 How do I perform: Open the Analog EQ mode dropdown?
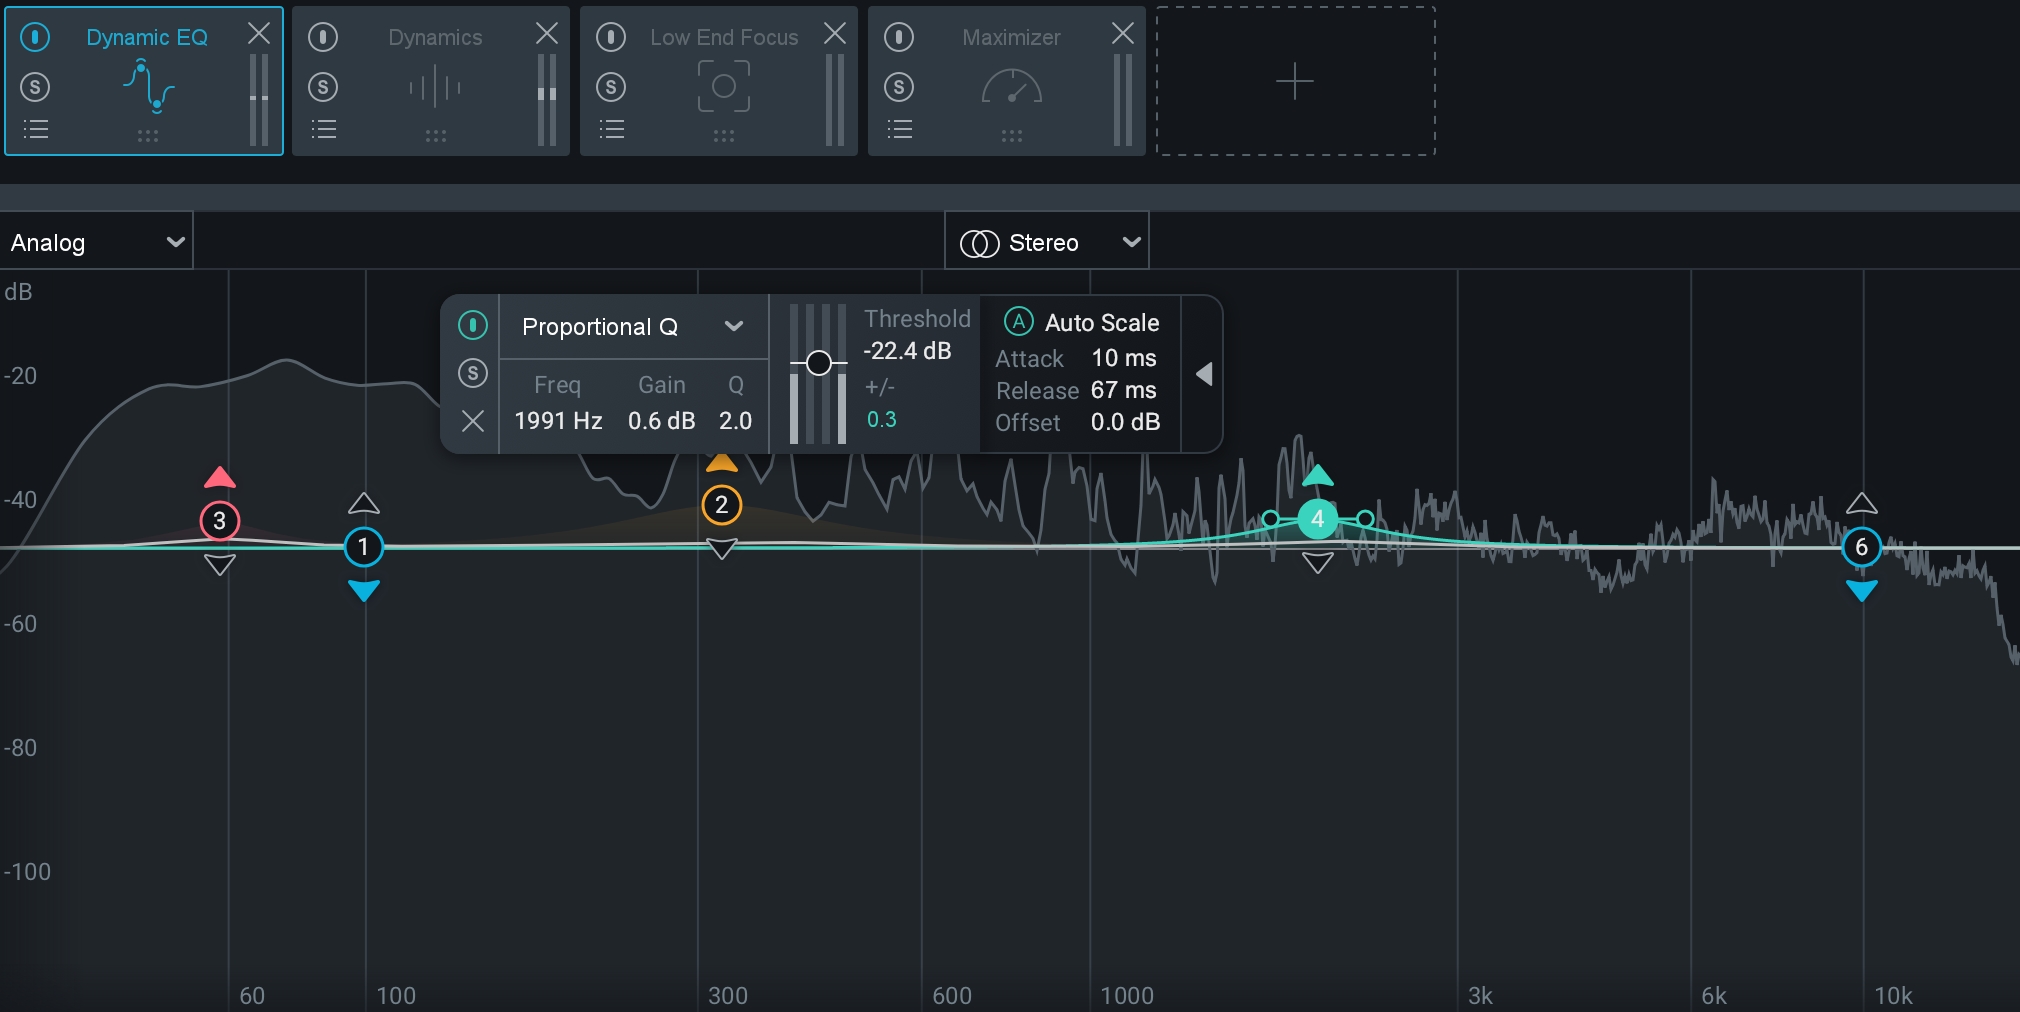[96, 242]
